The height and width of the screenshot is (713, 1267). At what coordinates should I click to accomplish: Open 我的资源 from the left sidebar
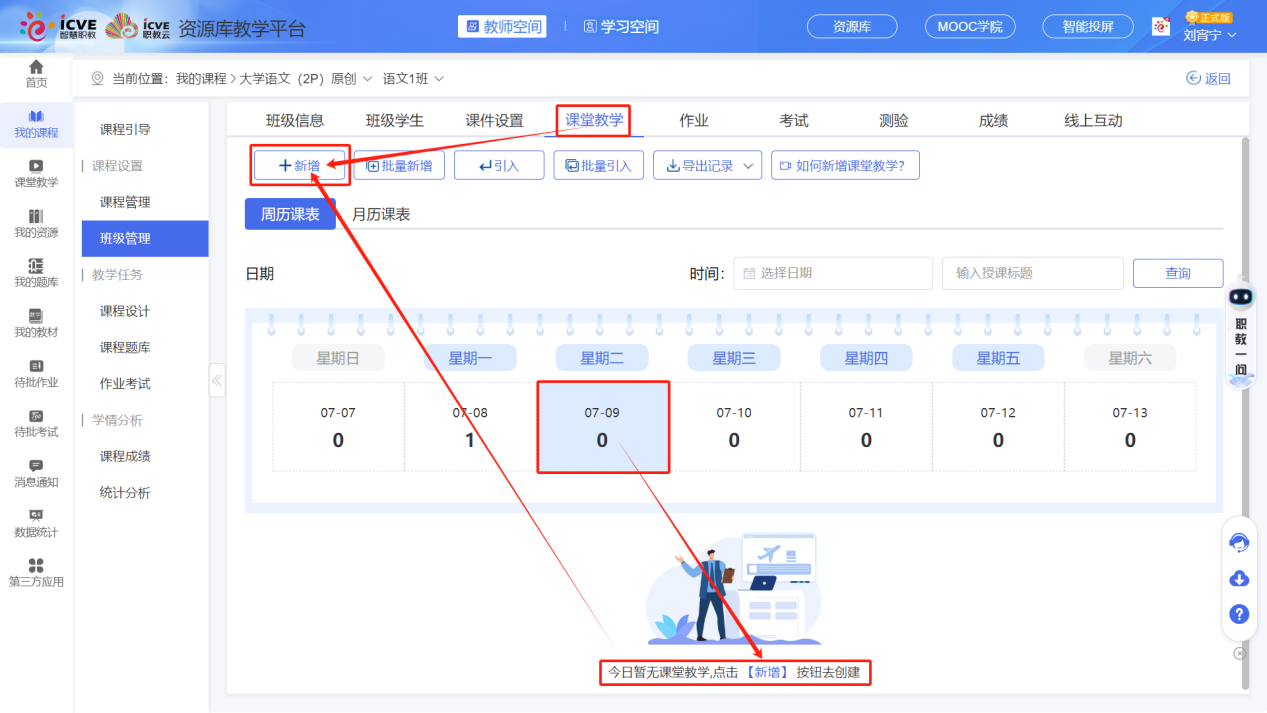tap(36, 222)
